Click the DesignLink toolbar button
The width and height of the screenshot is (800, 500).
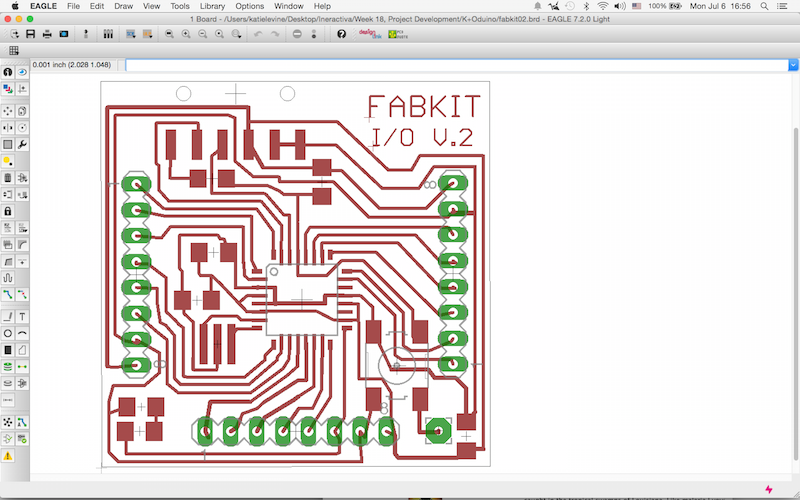click(370, 34)
